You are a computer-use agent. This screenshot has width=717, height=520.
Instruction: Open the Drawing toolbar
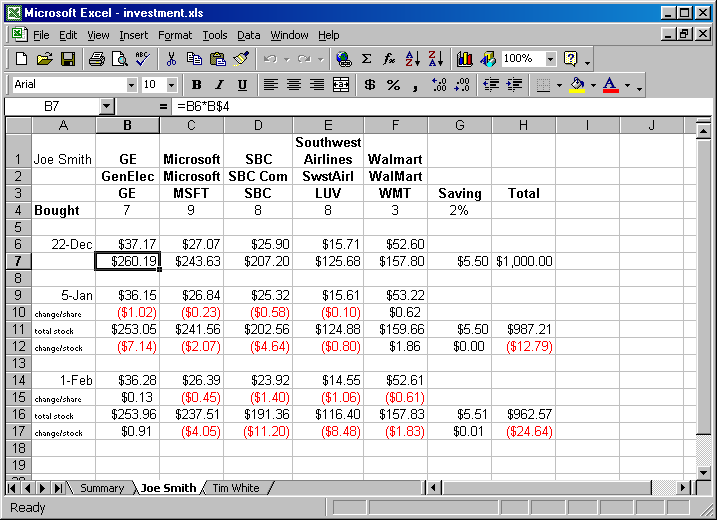(488, 59)
